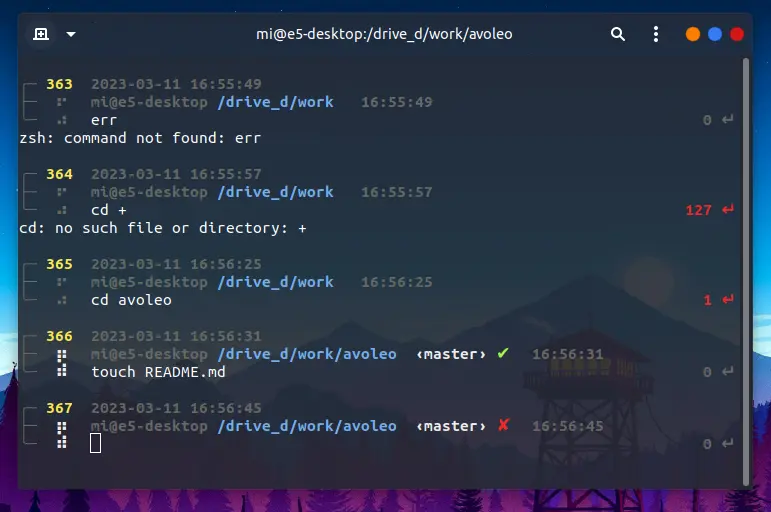Click history number 367
Viewport: 771px width, 512px height.
(x=59, y=408)
